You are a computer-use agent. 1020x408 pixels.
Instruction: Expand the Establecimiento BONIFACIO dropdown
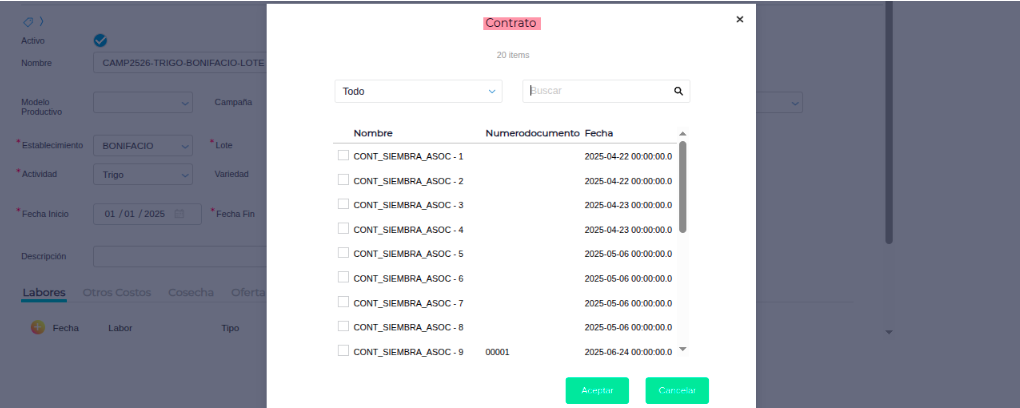[143, 146]
